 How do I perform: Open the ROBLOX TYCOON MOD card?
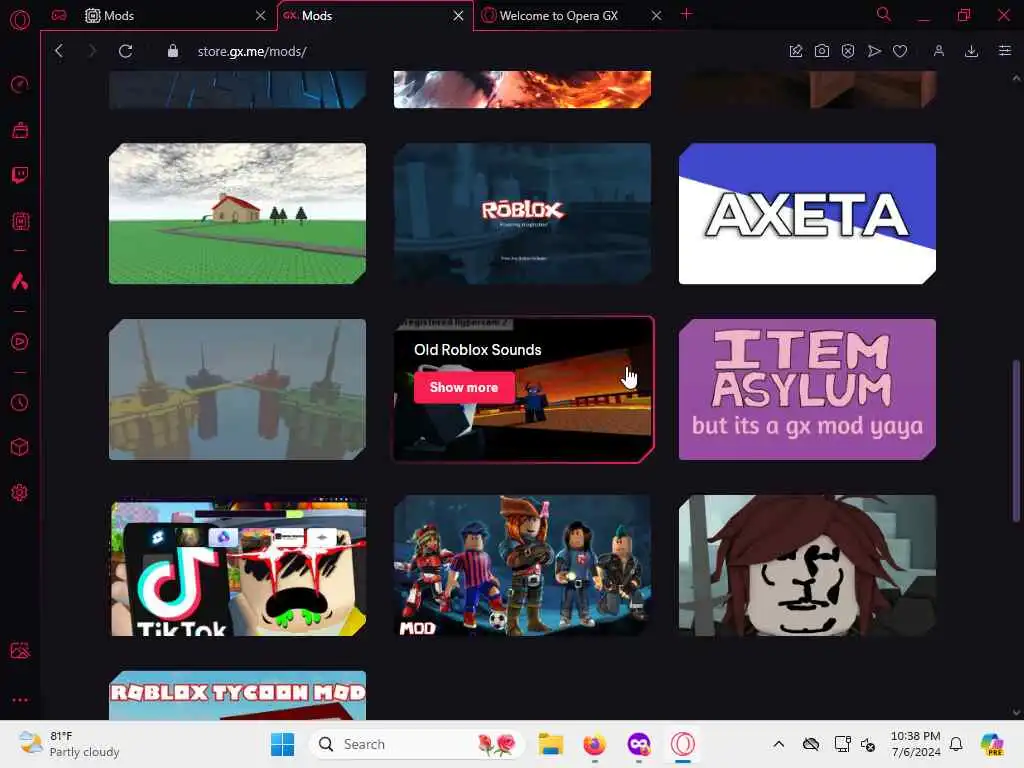pyautogui.click(x=237, y=695)
